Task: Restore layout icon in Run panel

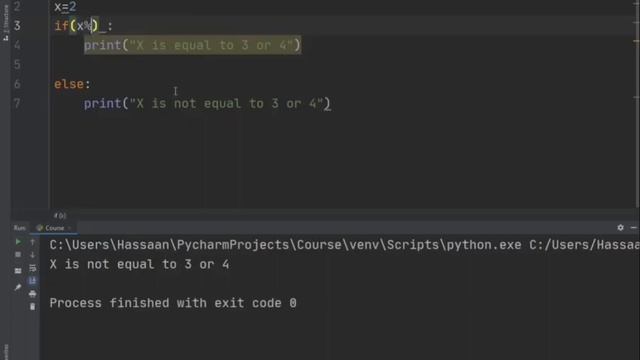Action: click(18, 270)
